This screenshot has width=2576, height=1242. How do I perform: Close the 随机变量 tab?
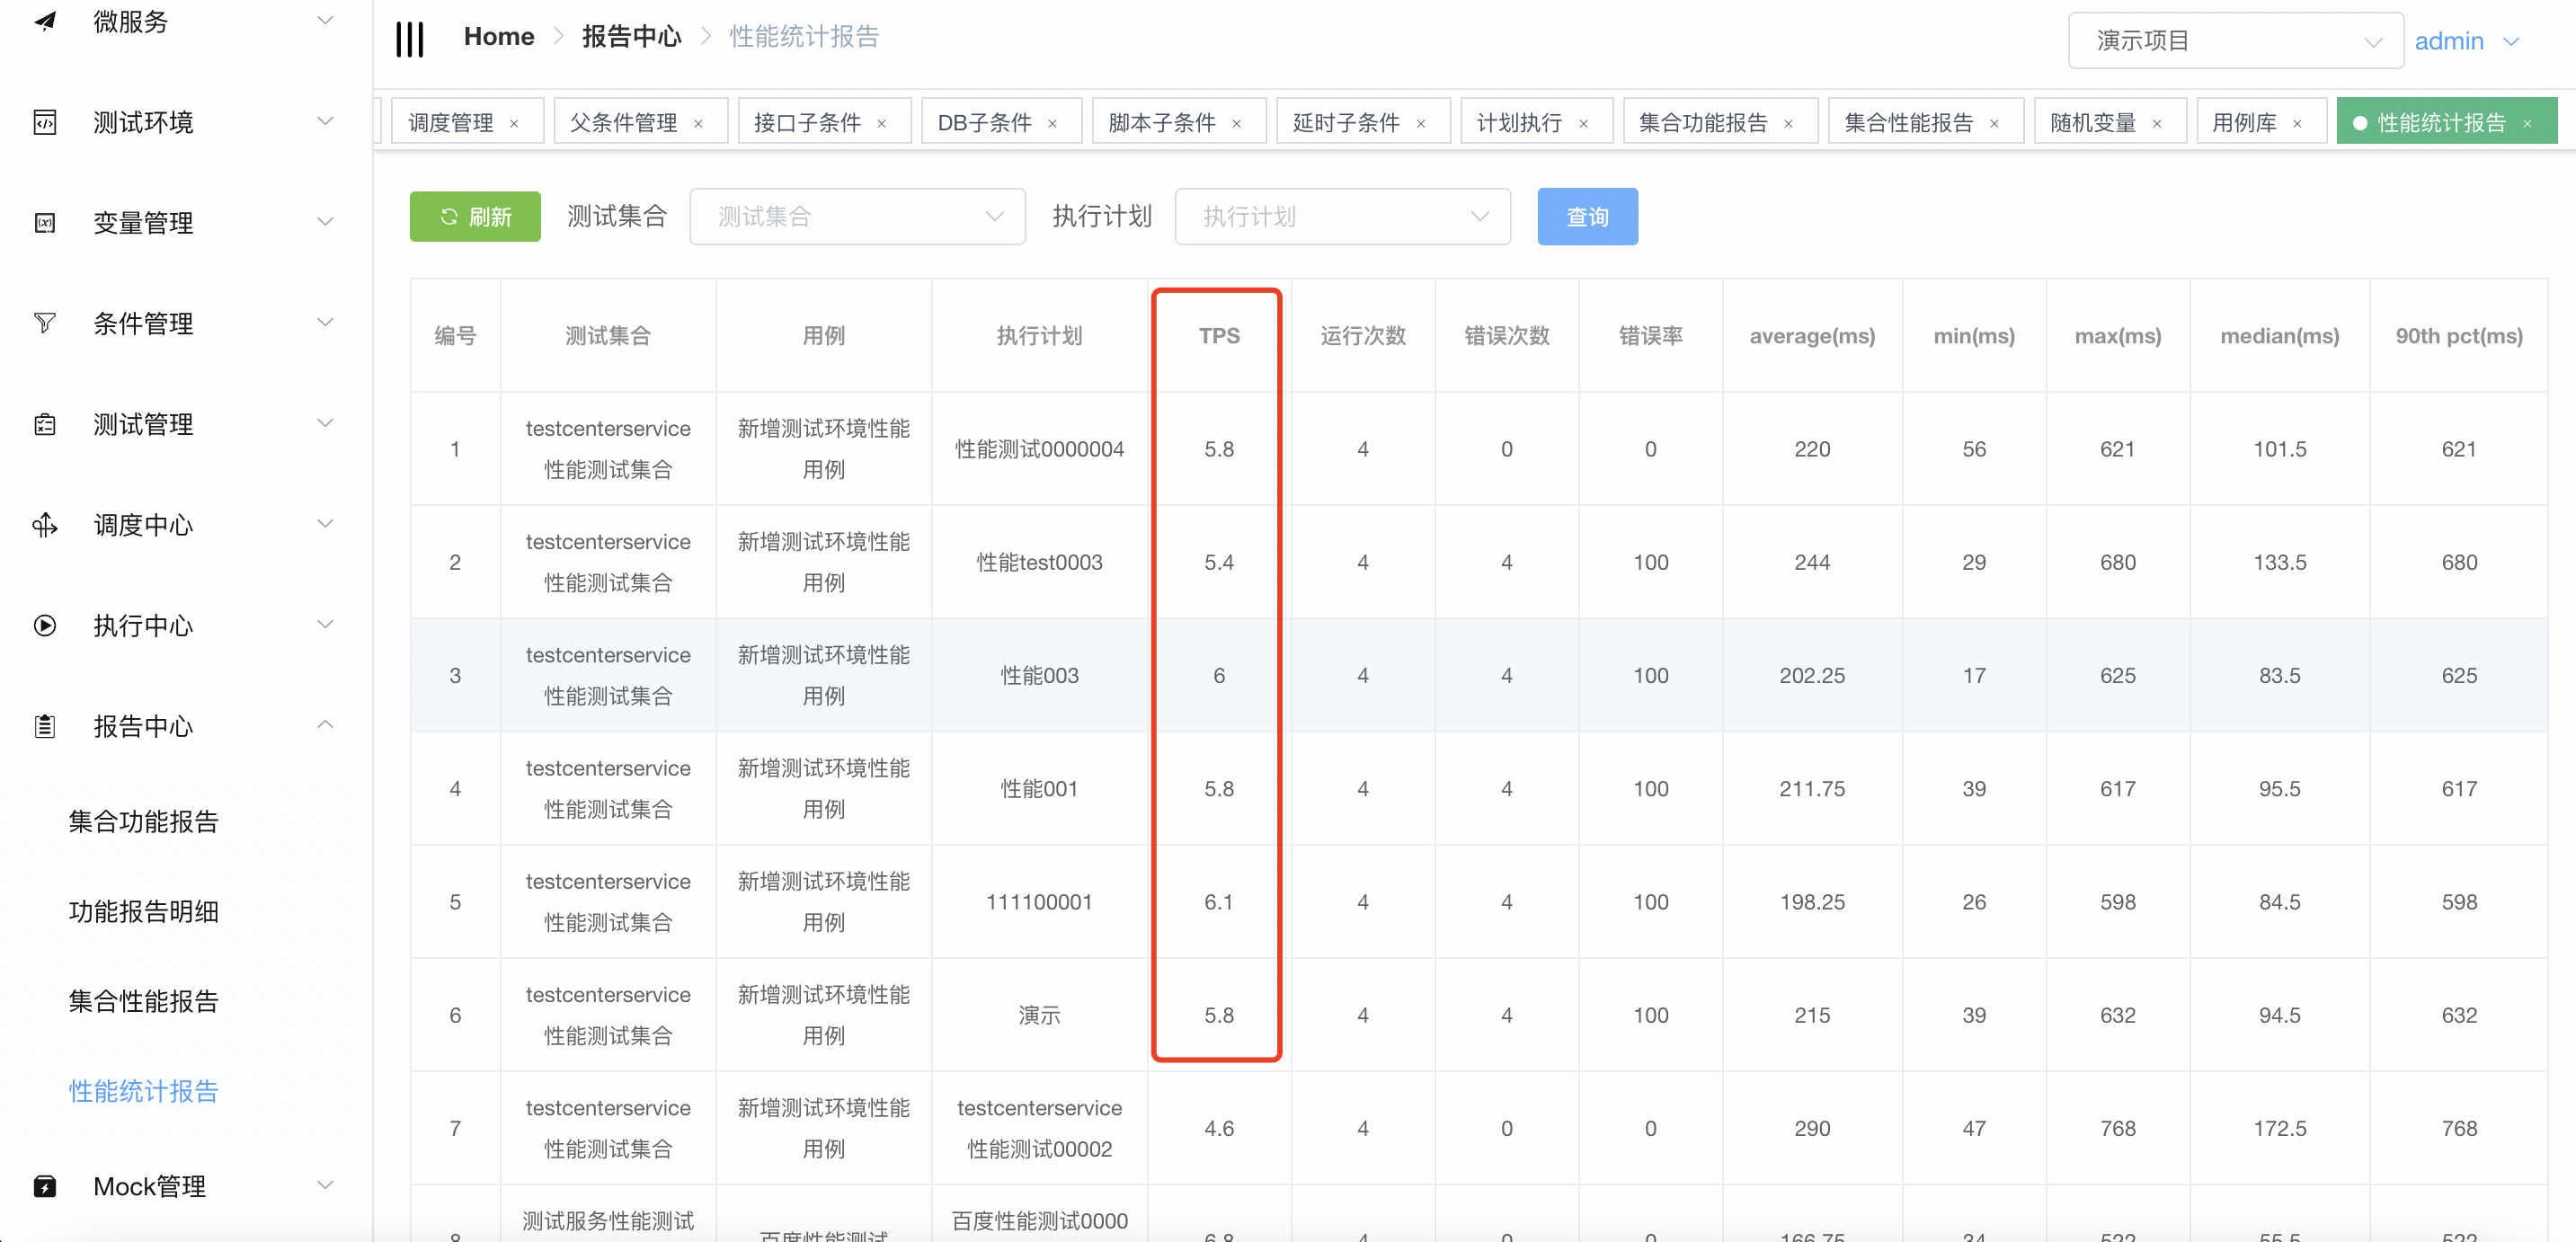click(2157, 124)
